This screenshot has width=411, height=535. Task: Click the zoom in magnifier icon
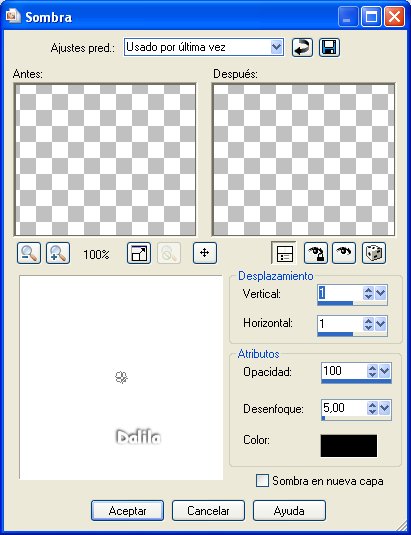58,253
